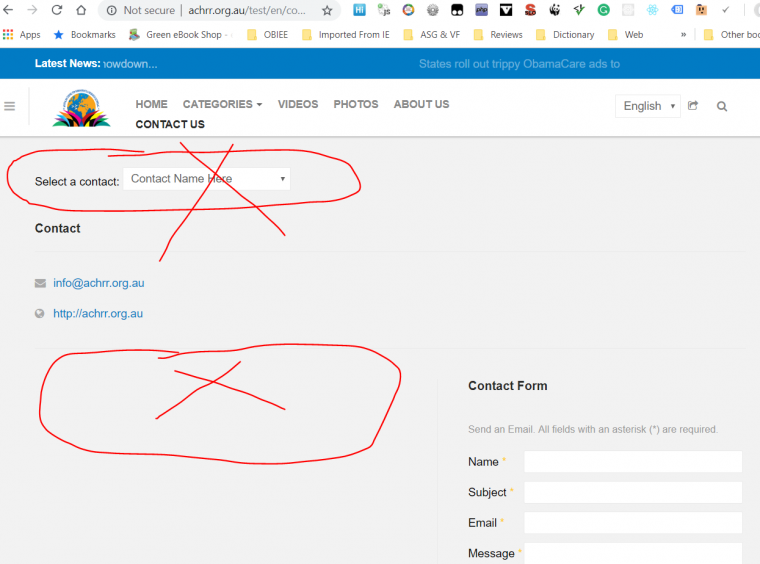The image size is (760, 564).
Task: Click the gray checkmark extension icon
Action: click(x=726, y=10)
